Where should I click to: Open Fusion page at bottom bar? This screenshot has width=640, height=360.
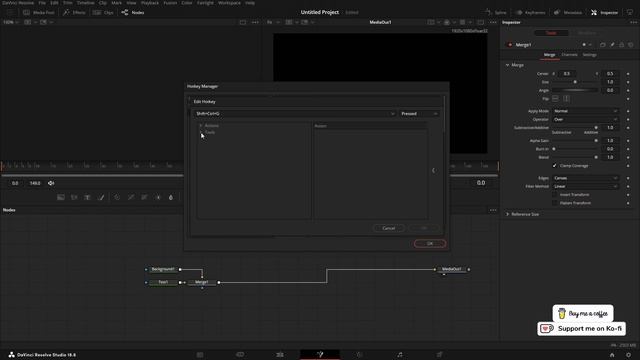(320, 355)
